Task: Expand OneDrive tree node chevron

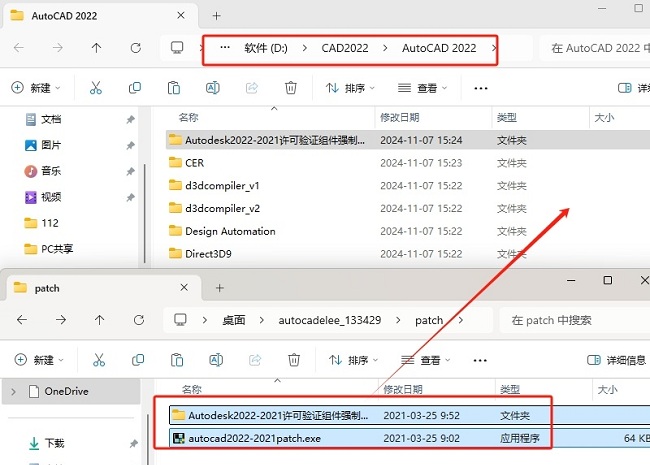Action: (13, 391)
